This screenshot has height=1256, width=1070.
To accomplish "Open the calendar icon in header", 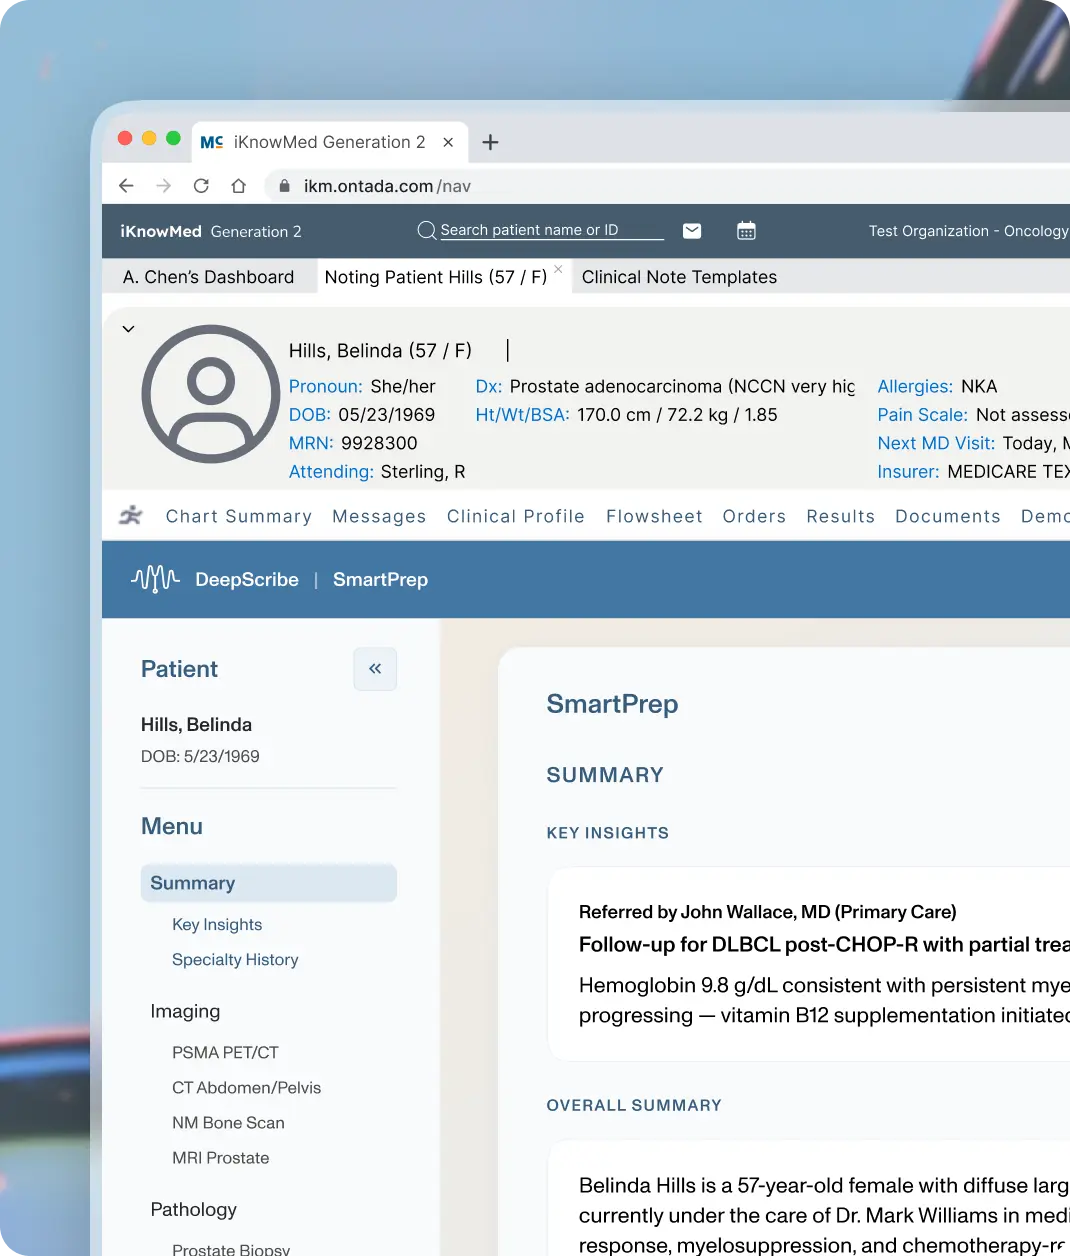I will [x=746, y=231].
